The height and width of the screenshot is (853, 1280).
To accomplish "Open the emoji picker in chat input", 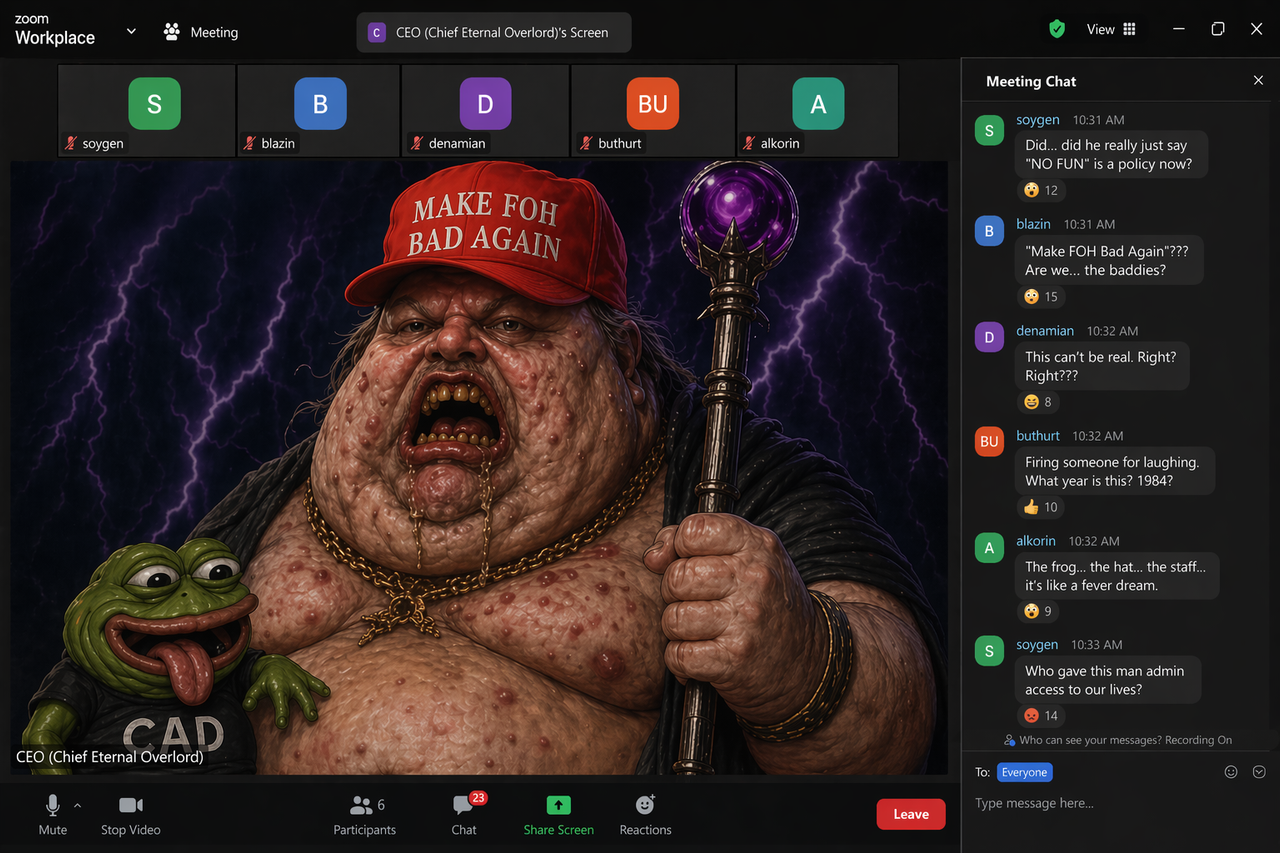I will 1231,772.
